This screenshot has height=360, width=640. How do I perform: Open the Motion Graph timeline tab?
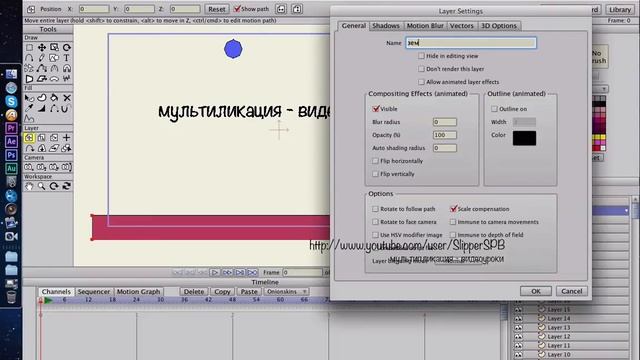coord(138,292)
